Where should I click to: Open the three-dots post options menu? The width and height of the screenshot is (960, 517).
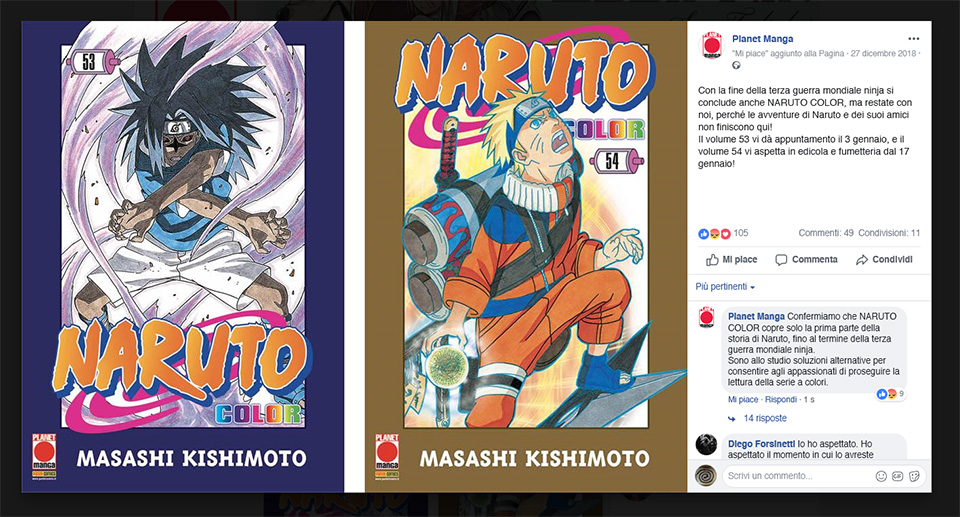point(913,39)
